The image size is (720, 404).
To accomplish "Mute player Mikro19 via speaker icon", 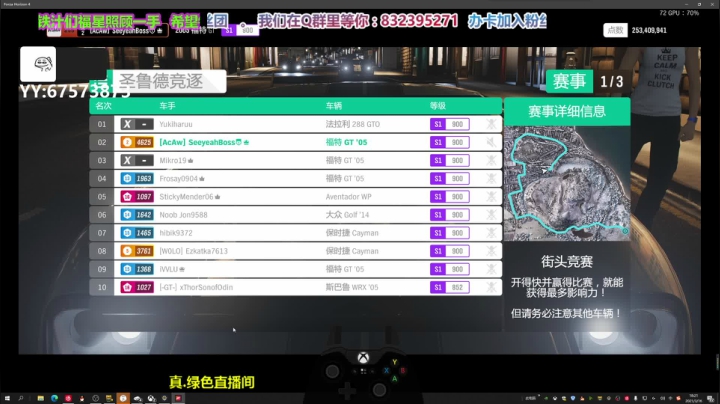I will pyautogui.click(x=491, y=160).
